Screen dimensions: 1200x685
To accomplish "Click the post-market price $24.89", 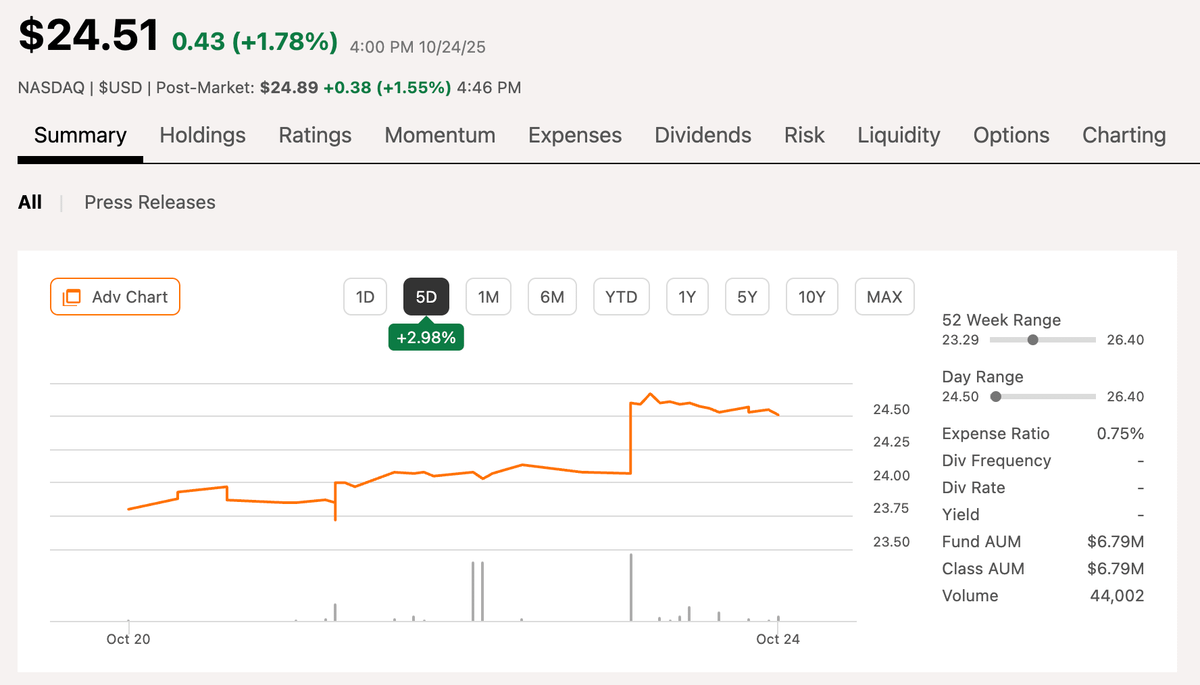I will 289,88.
